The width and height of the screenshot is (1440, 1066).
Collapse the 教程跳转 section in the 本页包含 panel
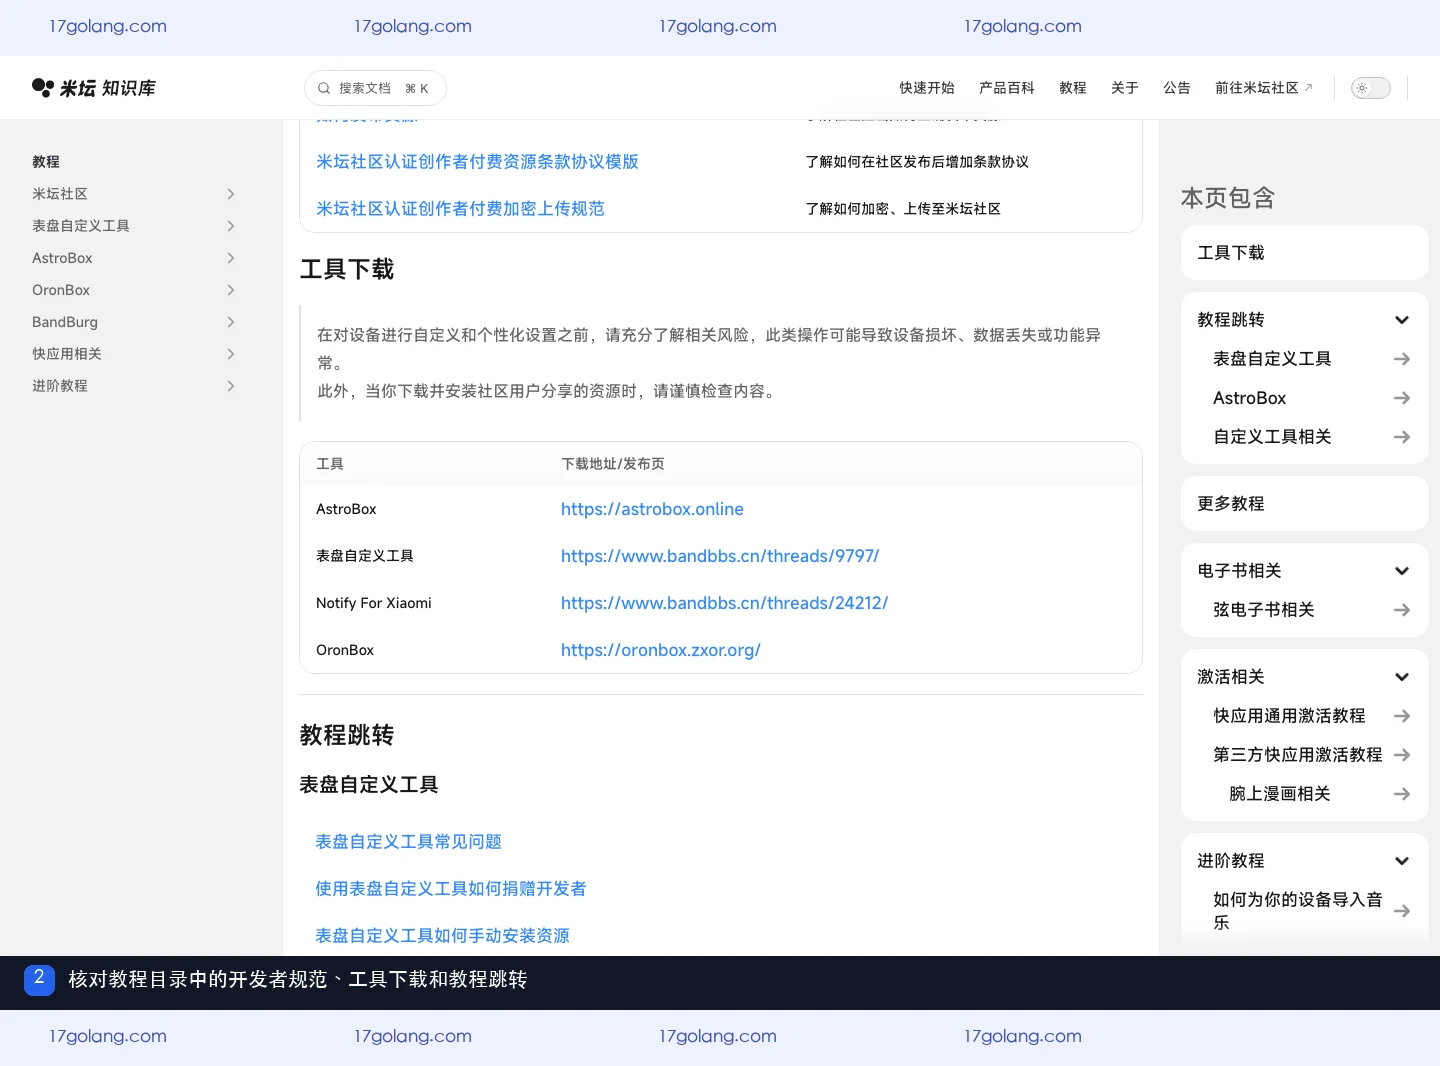point(1402,320)
